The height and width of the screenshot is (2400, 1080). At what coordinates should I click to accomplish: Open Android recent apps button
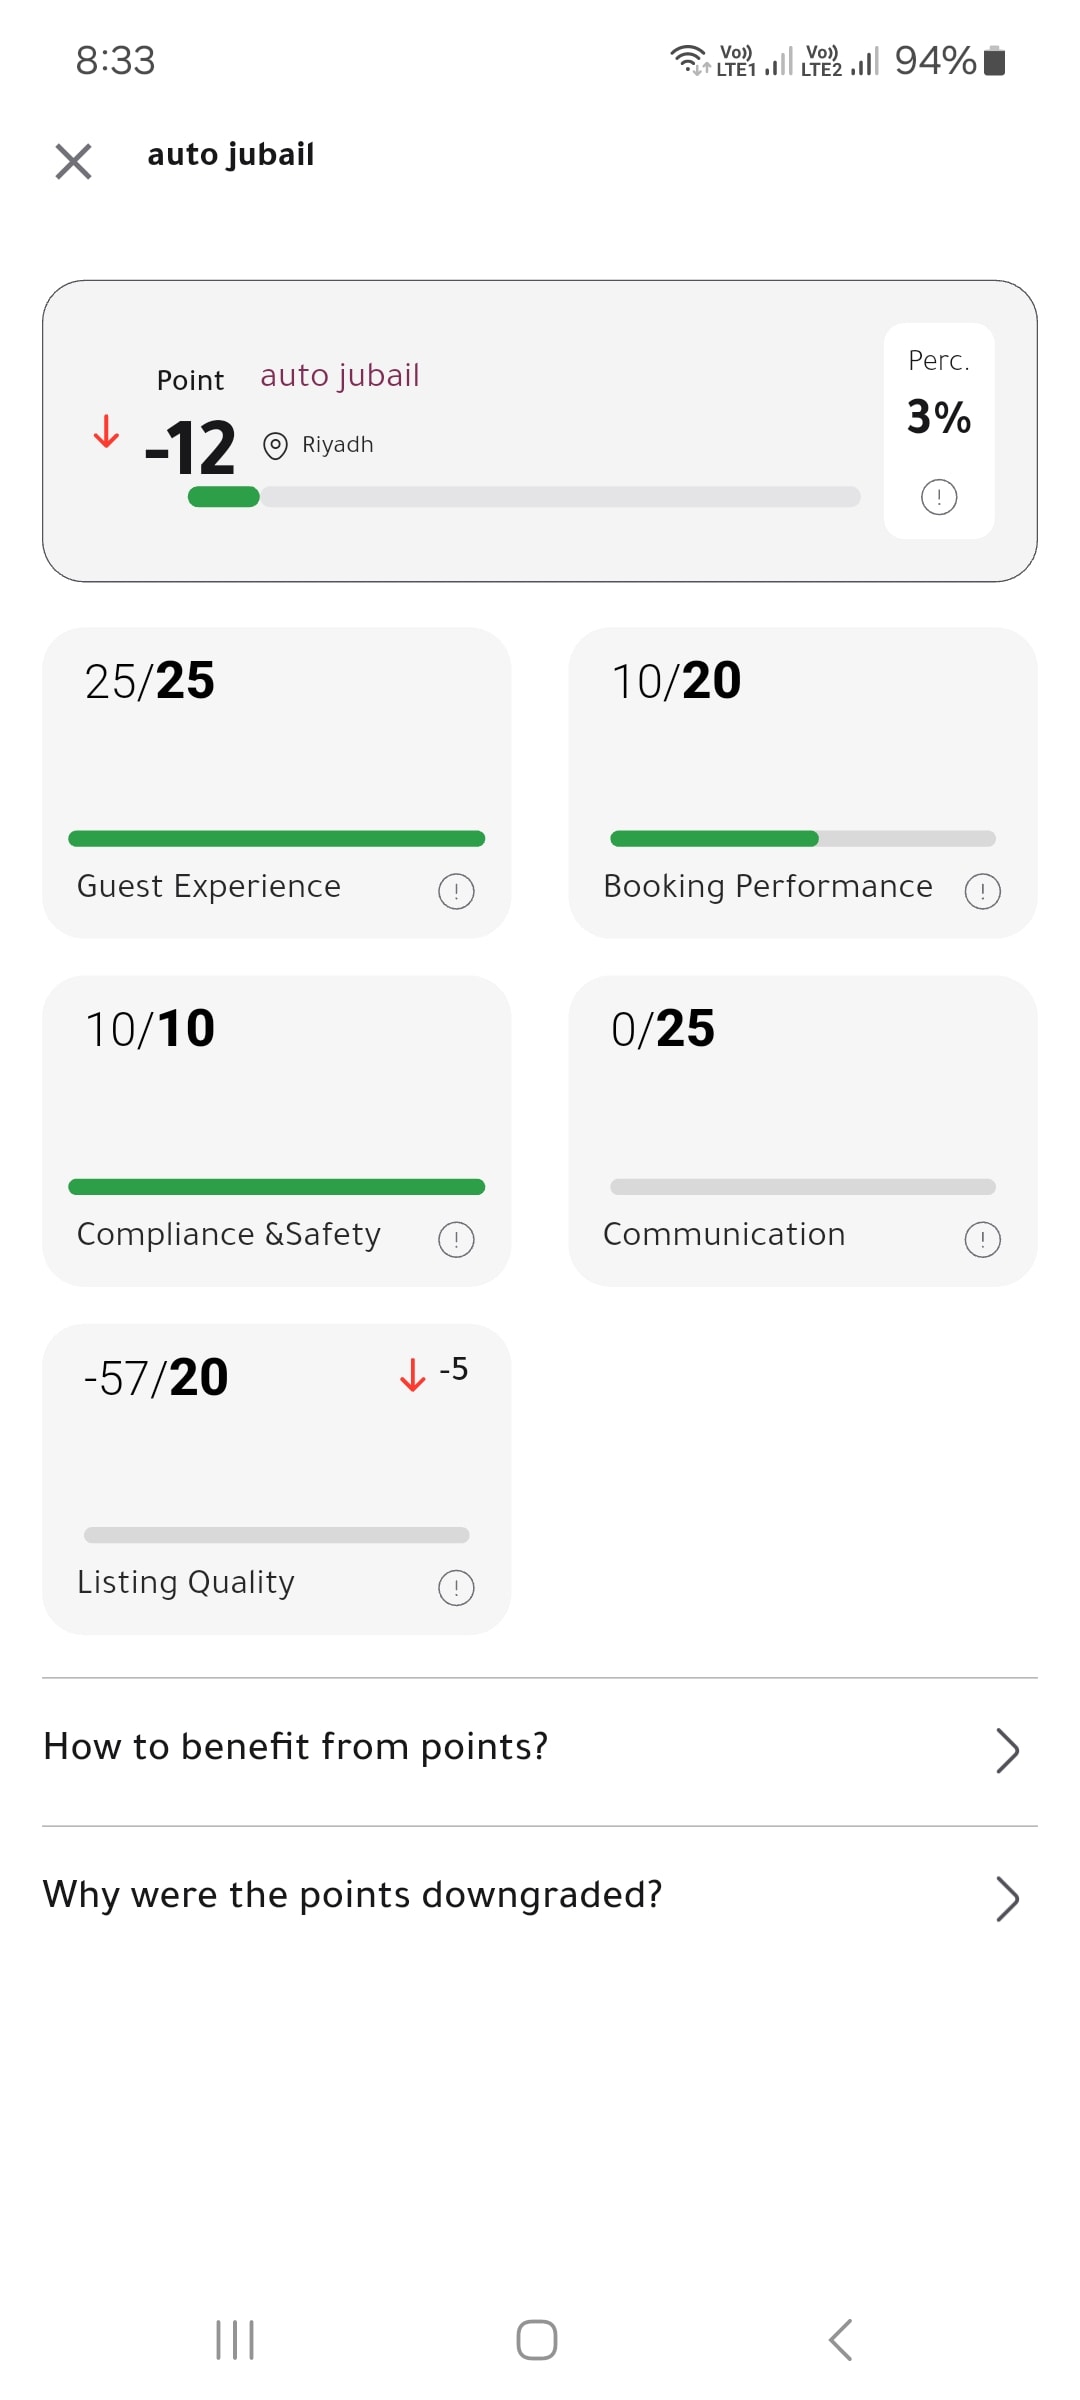[x=235, y=2340]
